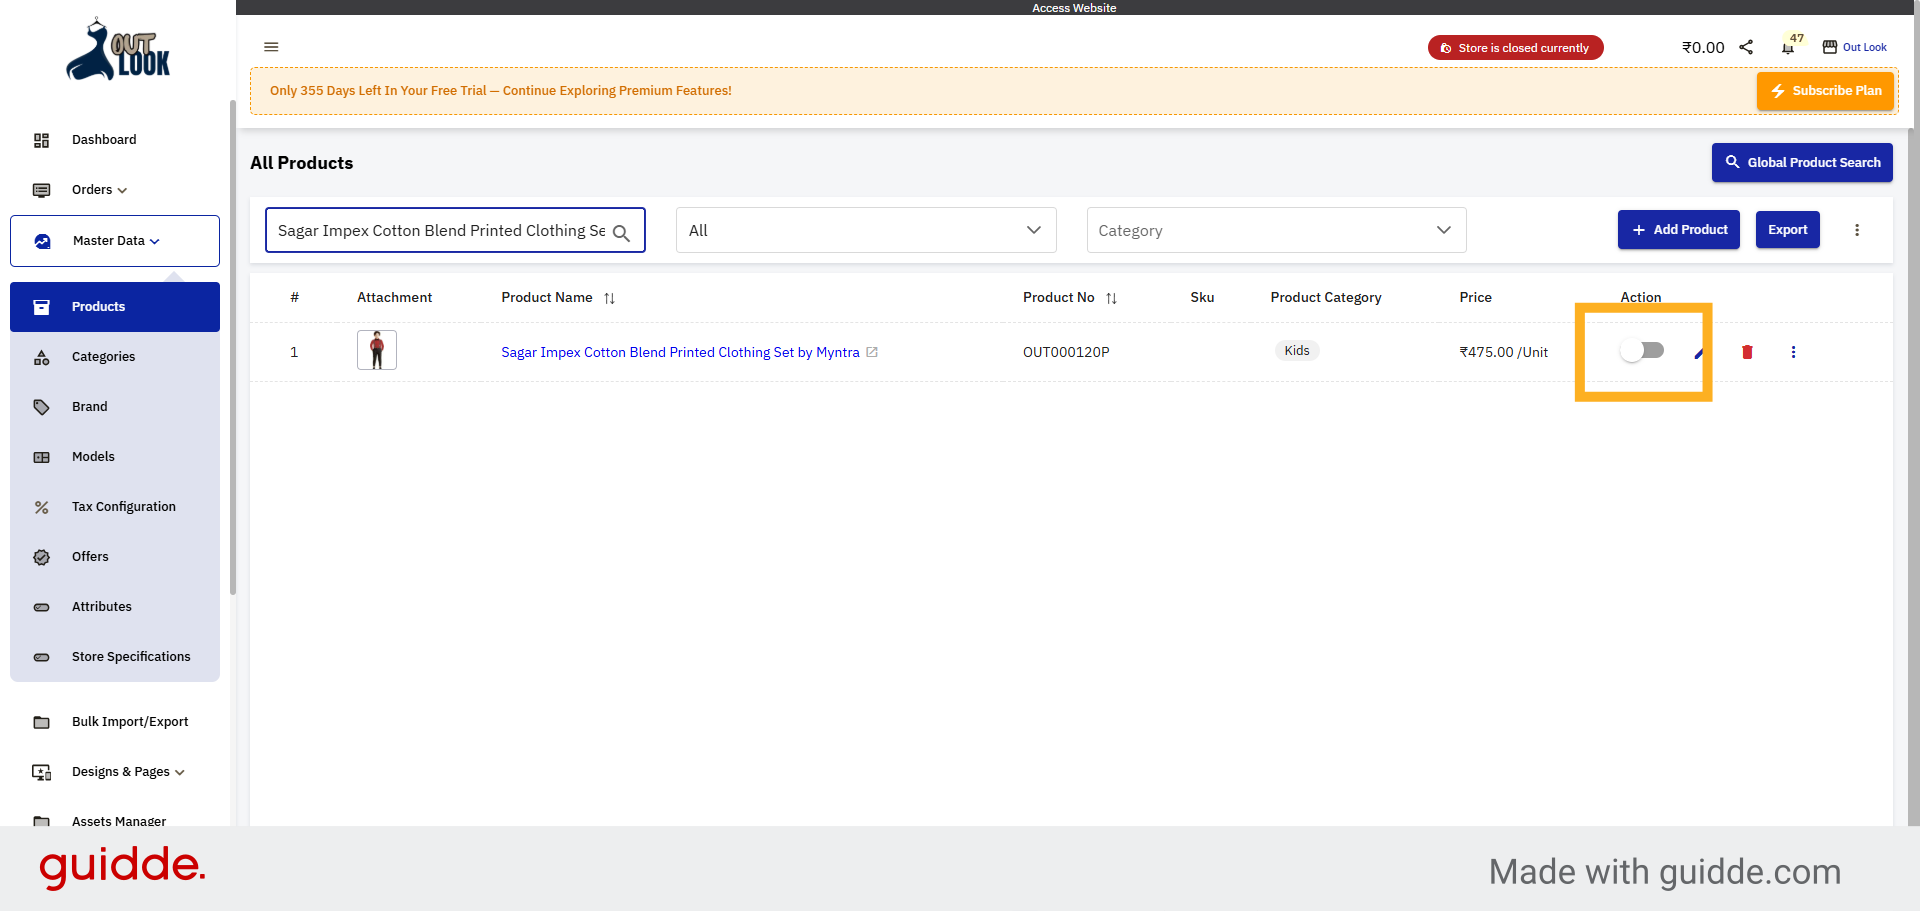The width and height of the screenshot is (1920, 911).
Task: Click the Bulk Import/Export folder icon
Action: pyautogui.click(x=41, y=722)
